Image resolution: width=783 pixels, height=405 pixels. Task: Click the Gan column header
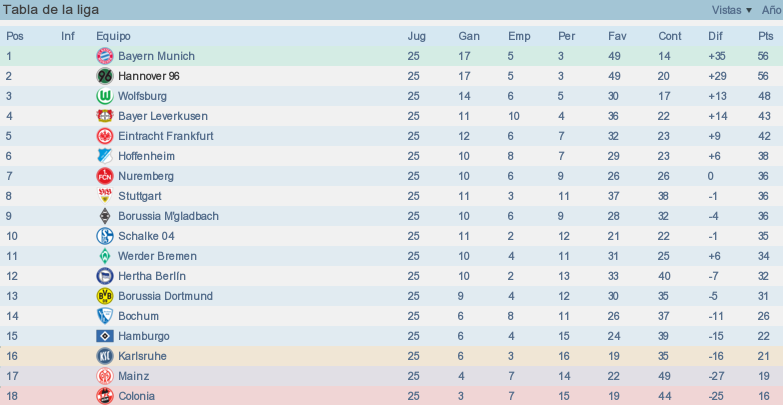click(469, 36)
